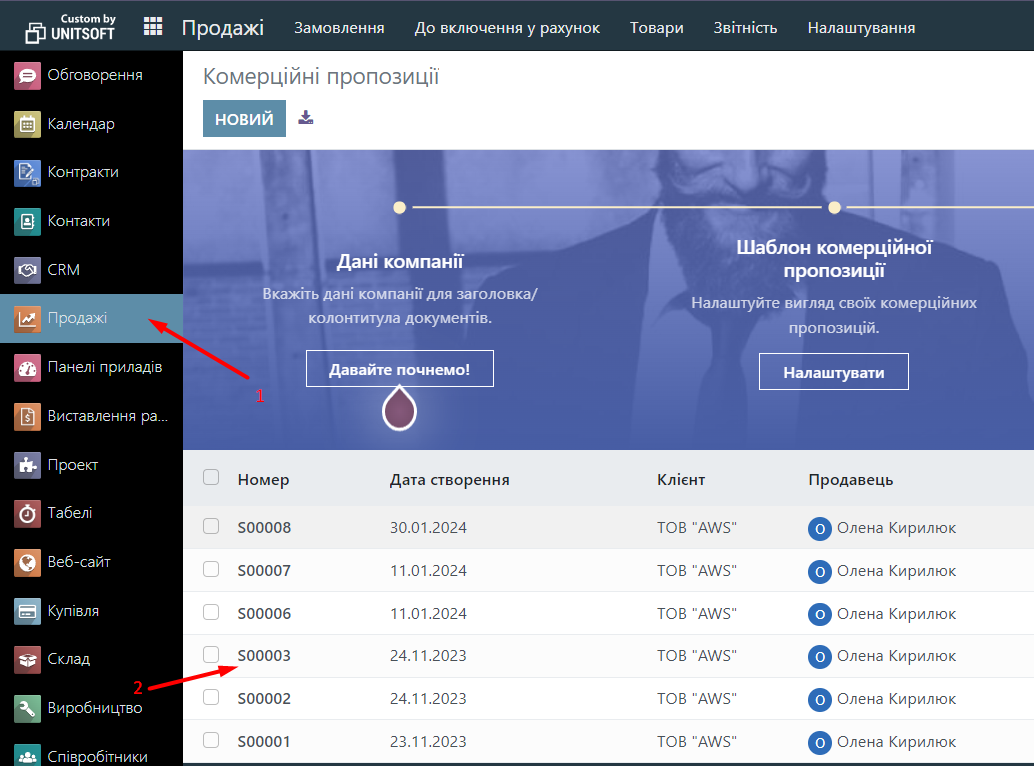Open the Склад app icon
1034x766 pixels.
27,659
